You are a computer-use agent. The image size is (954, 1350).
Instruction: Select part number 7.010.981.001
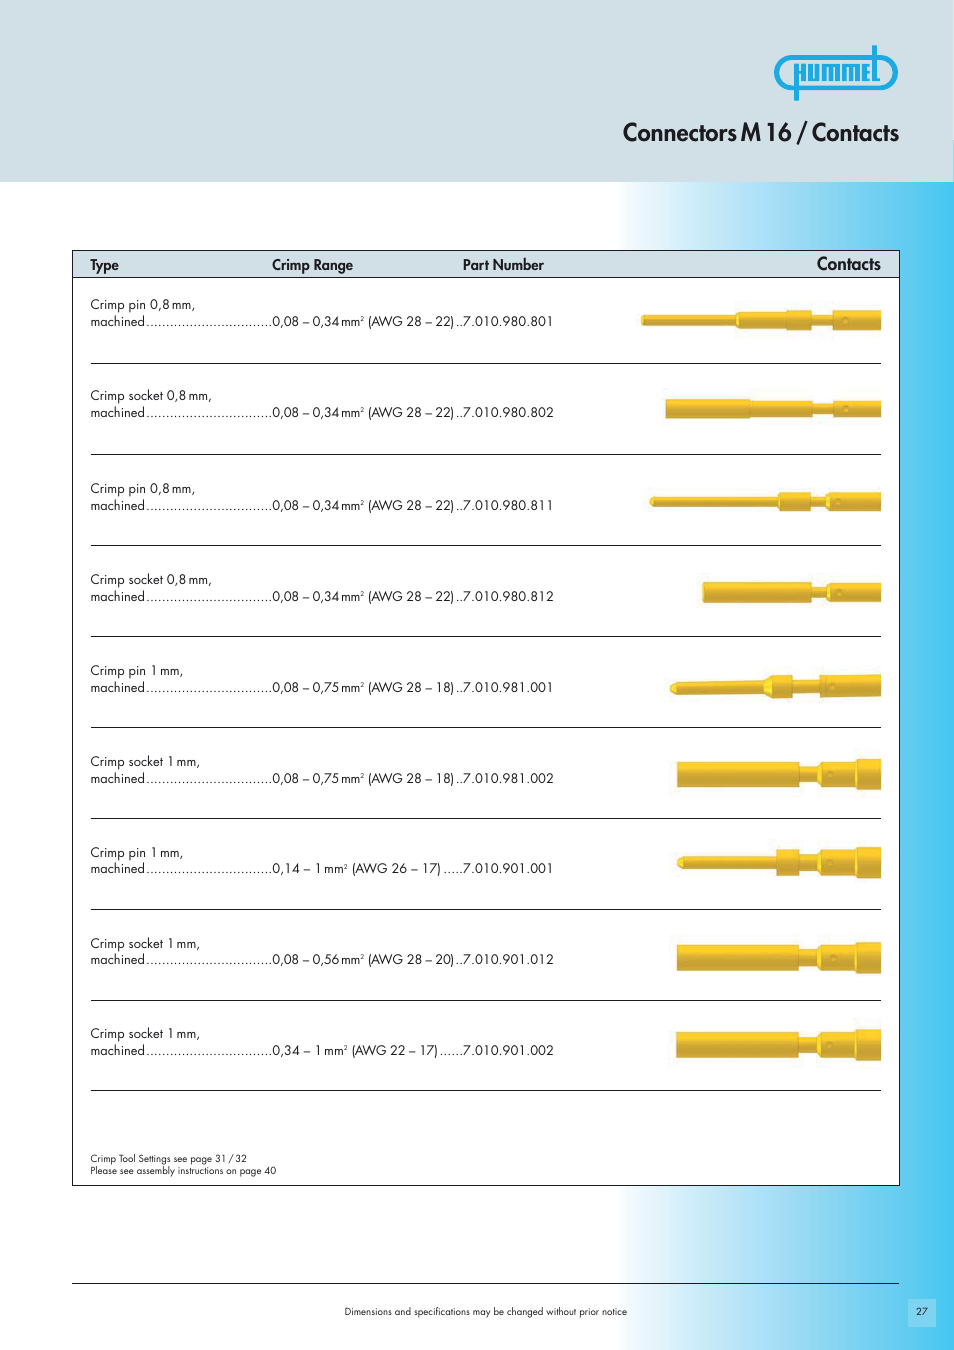(x=507, y=688)
